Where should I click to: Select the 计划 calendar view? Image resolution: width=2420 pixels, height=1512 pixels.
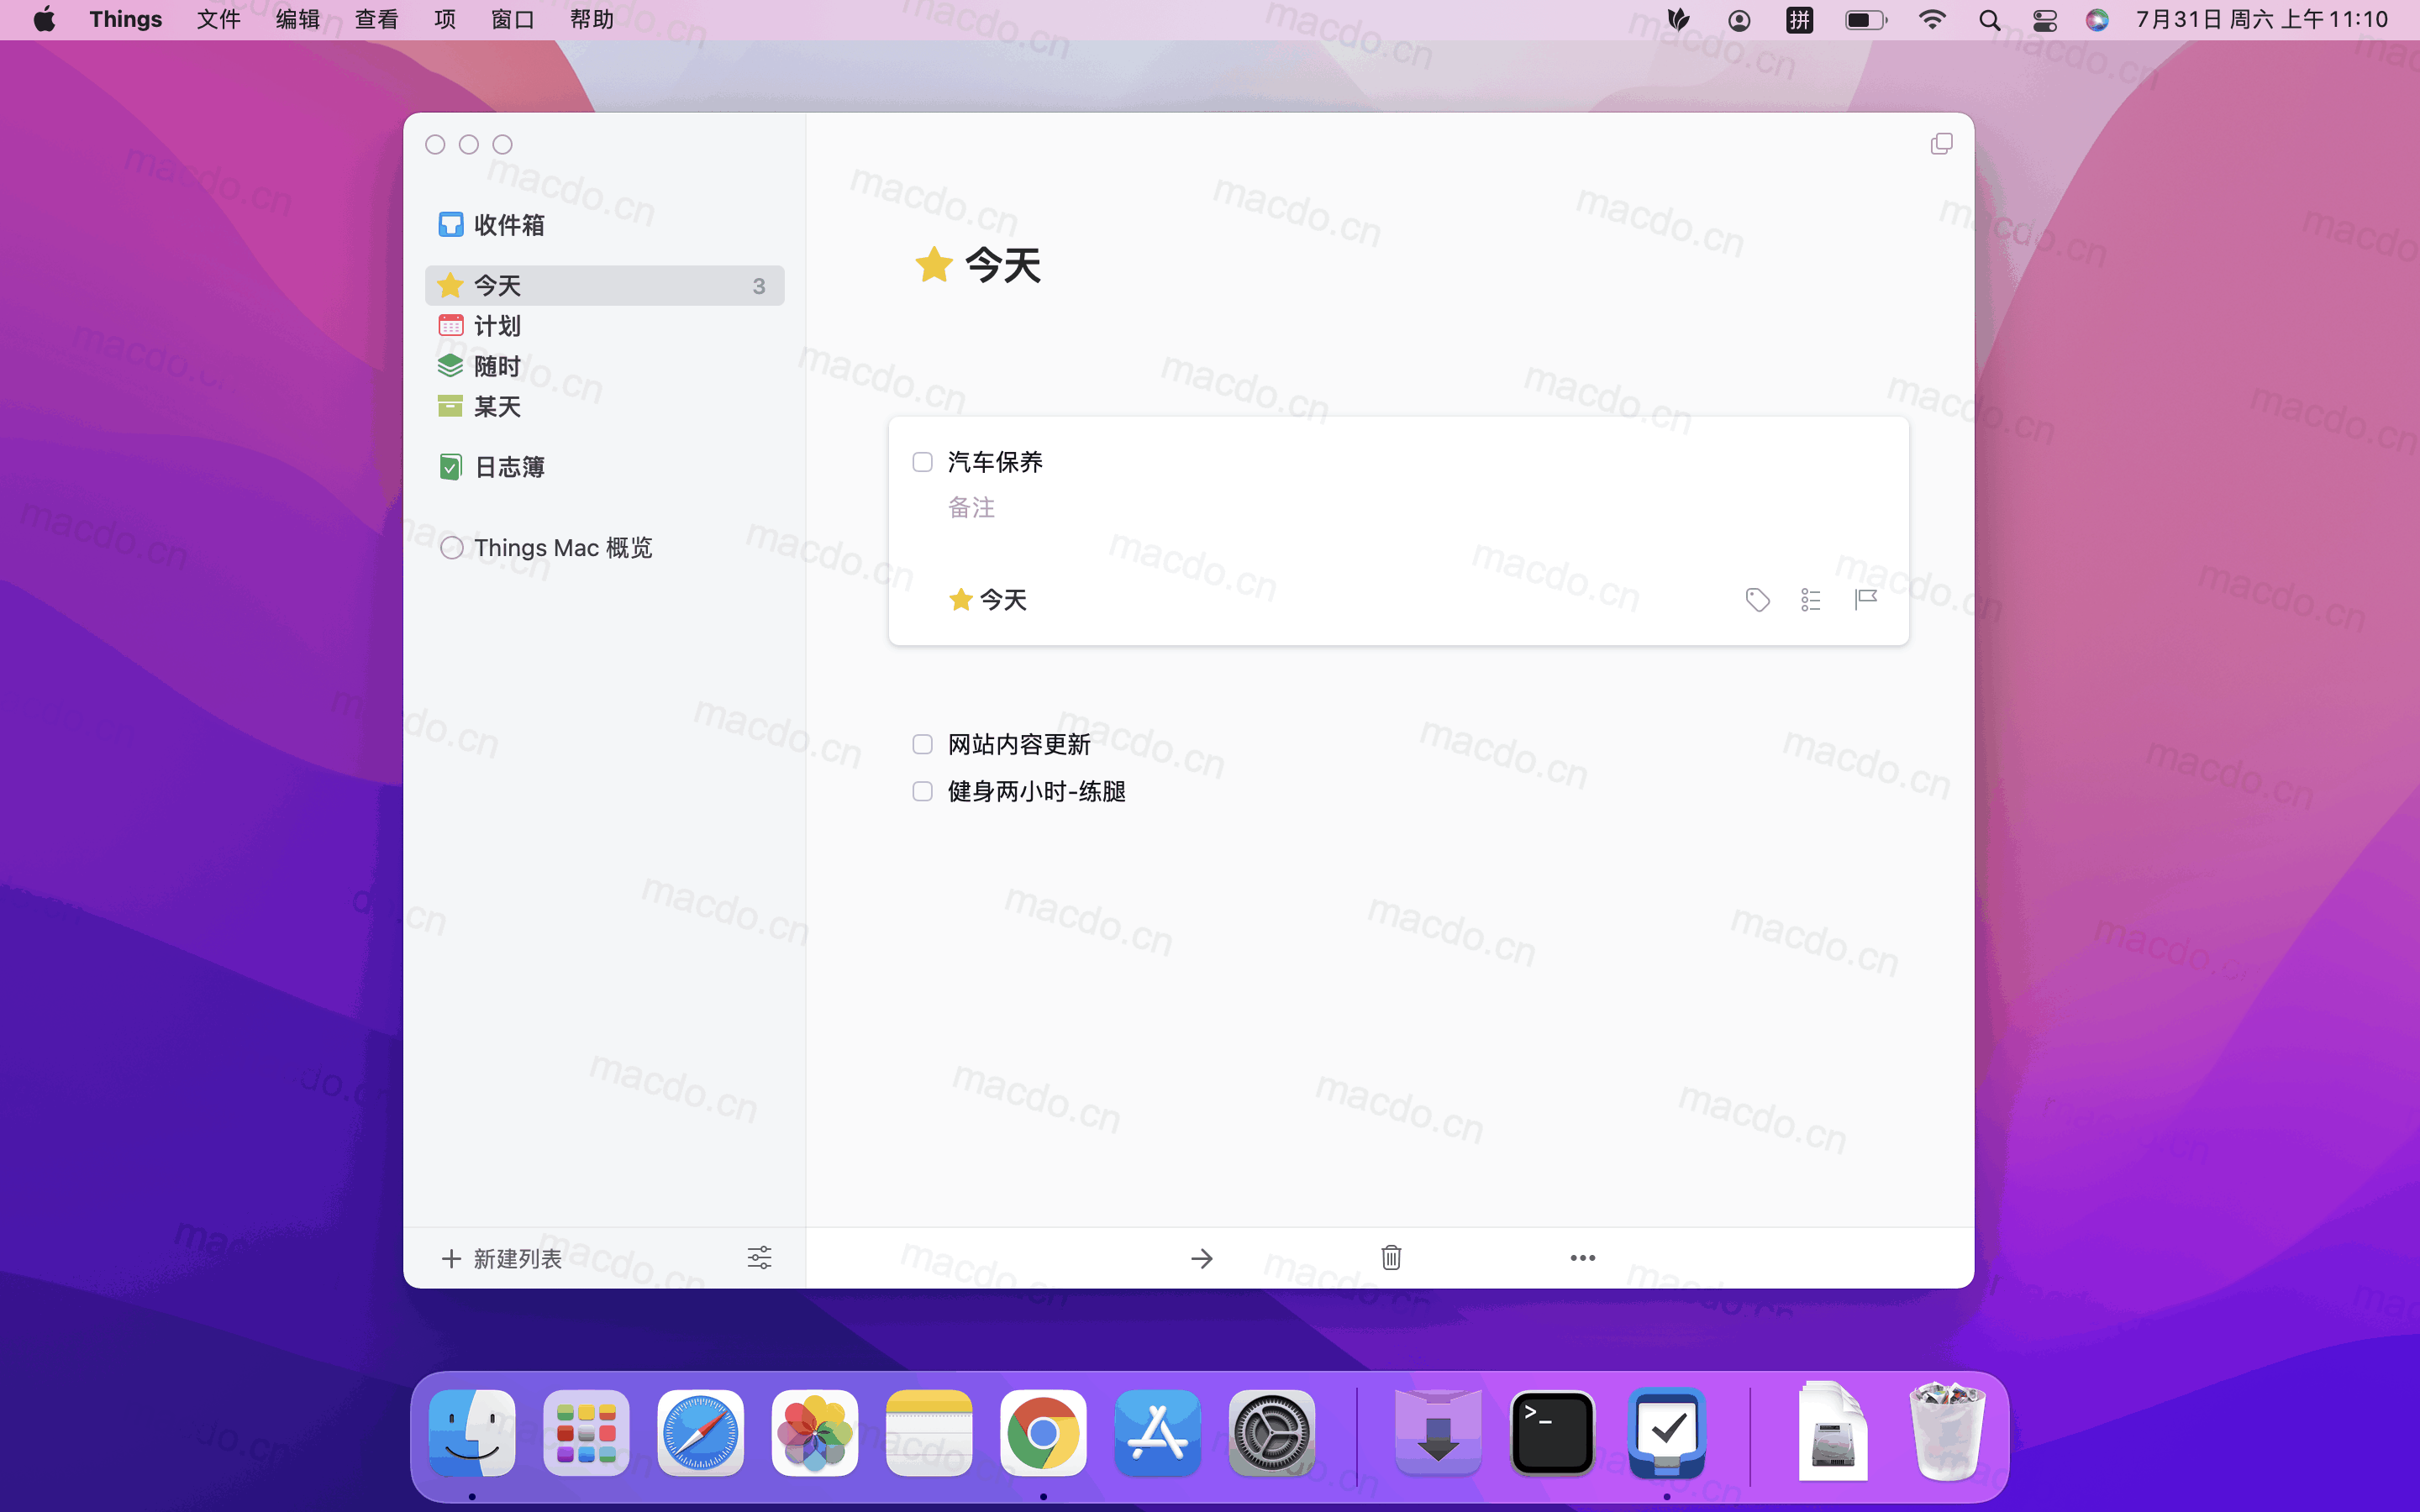coord(497,325)
